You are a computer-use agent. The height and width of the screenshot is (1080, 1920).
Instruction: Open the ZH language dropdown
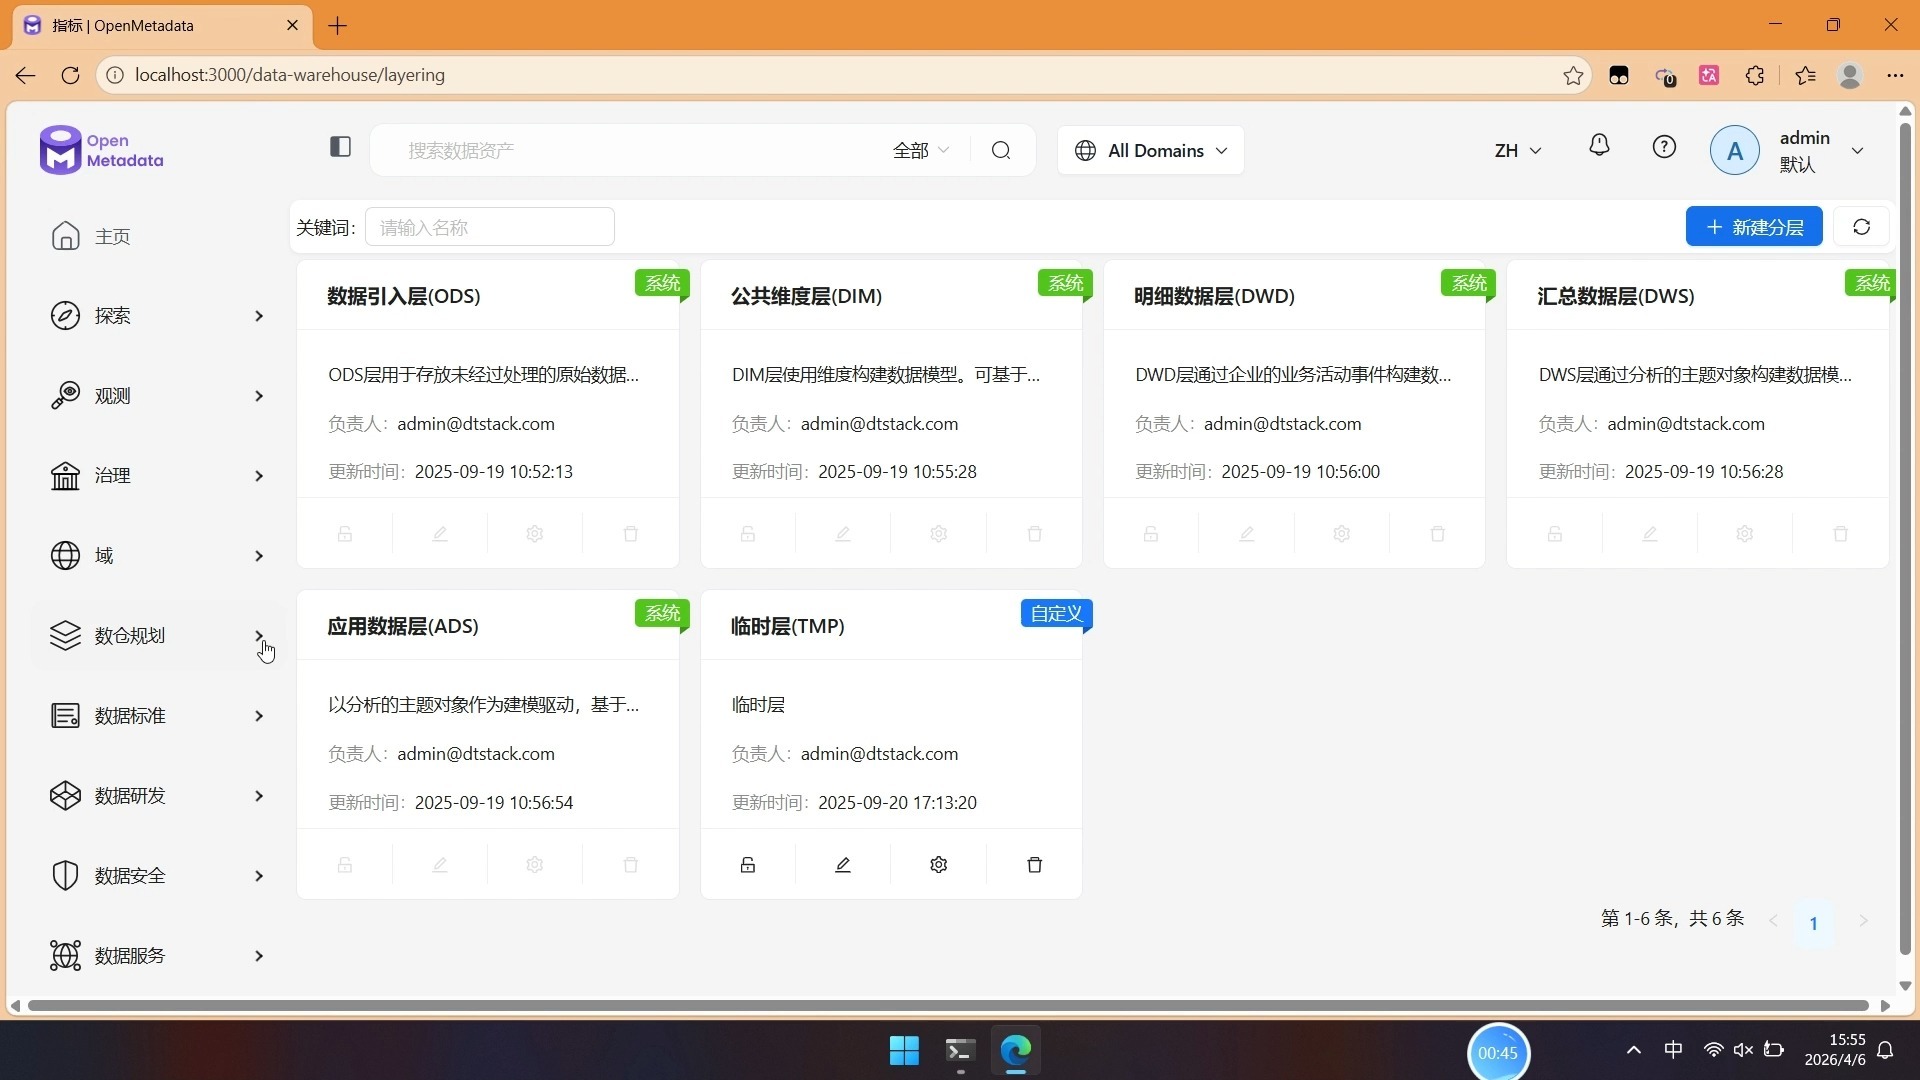pyautogui.click(x=1517, y=150)
